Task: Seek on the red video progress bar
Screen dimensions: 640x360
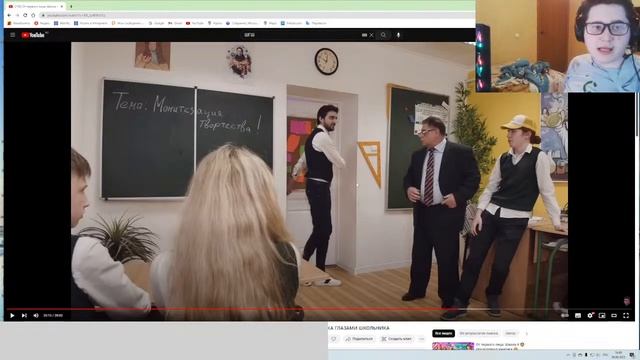Action: coord(318,309)
